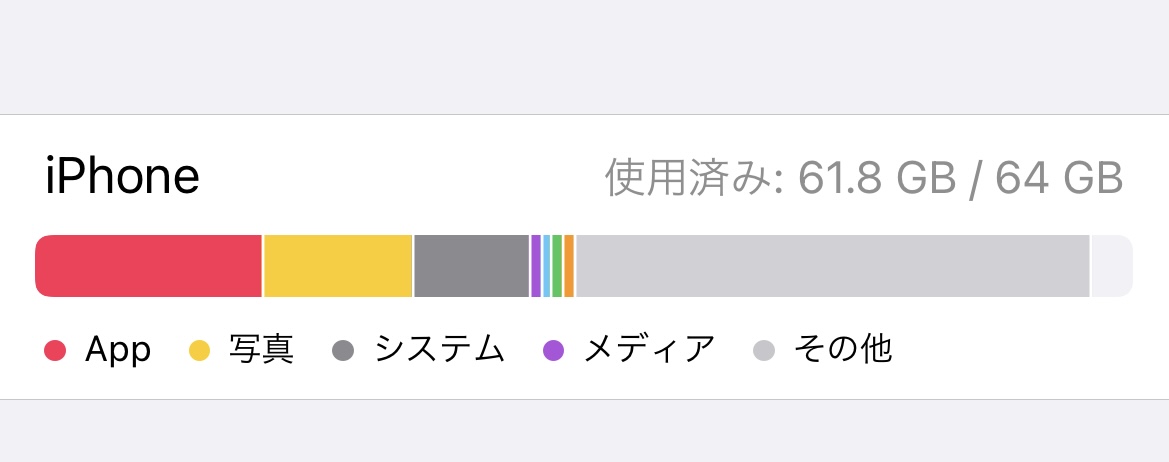The height and width of the screenshot is (462, 1169).
Task: Tap the purple メディア legend dot
Action: point(553,350)
